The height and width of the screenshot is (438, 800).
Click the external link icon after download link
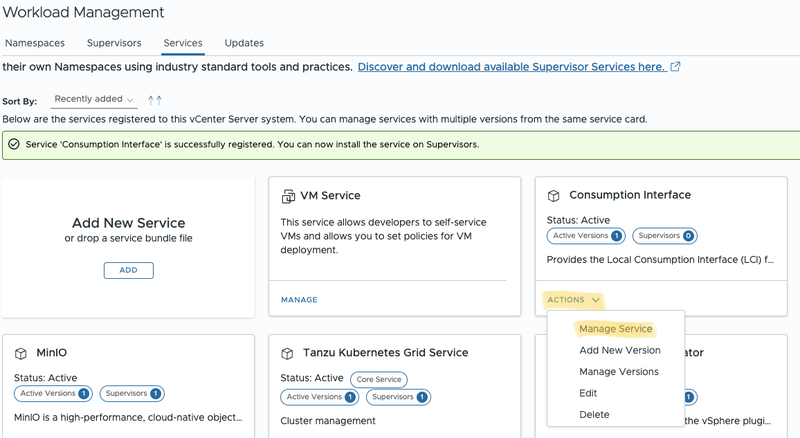[x=675, y=67]
